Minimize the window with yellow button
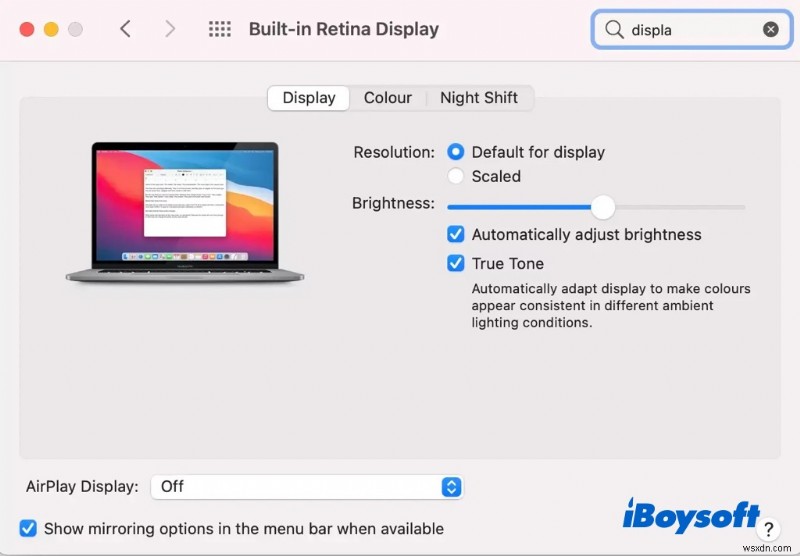The width and height of the screenshot is (800, 556). pos(51,29)
